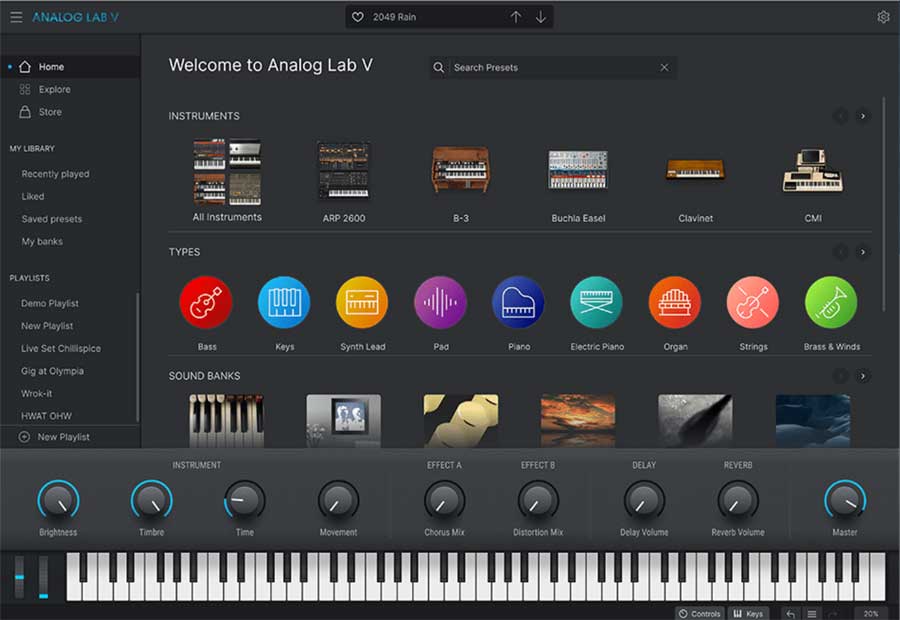The image size is (900, 620).
Task: Select the Clavinet instrument
Action: pos(696,189)
